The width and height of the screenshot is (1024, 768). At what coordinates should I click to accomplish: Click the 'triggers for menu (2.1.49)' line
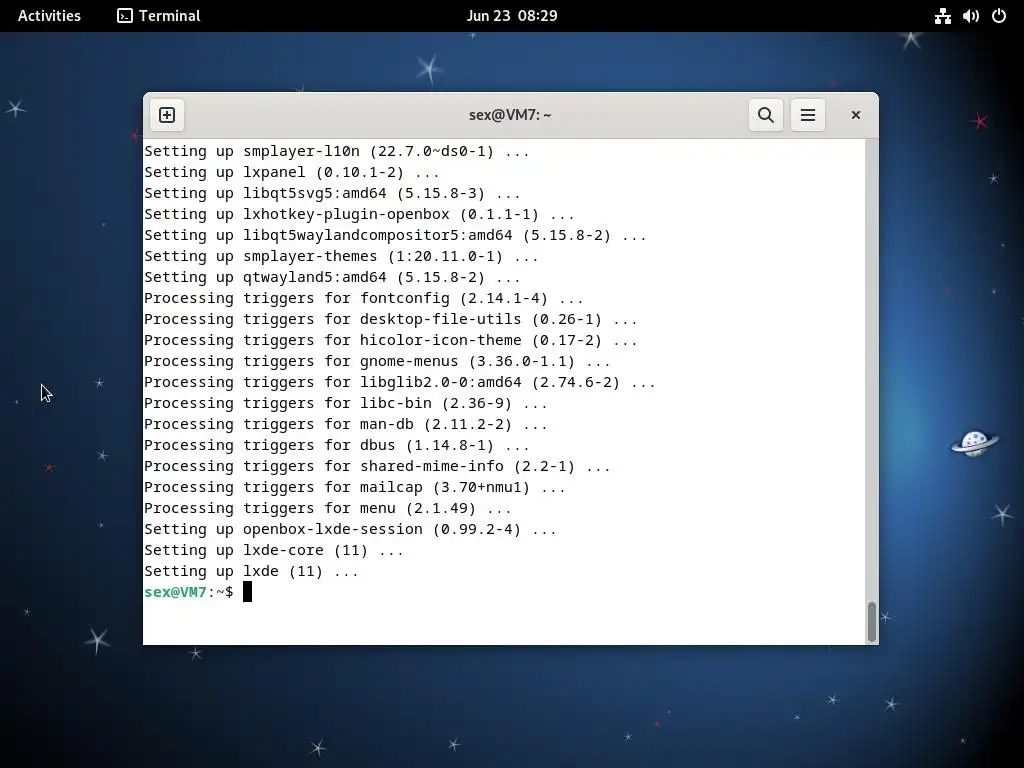(328, 508)
